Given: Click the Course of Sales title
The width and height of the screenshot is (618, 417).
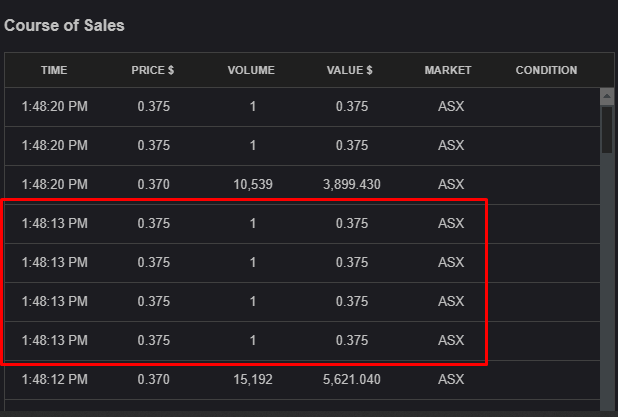Looking at the screenshot, I should tap(65, 25).
